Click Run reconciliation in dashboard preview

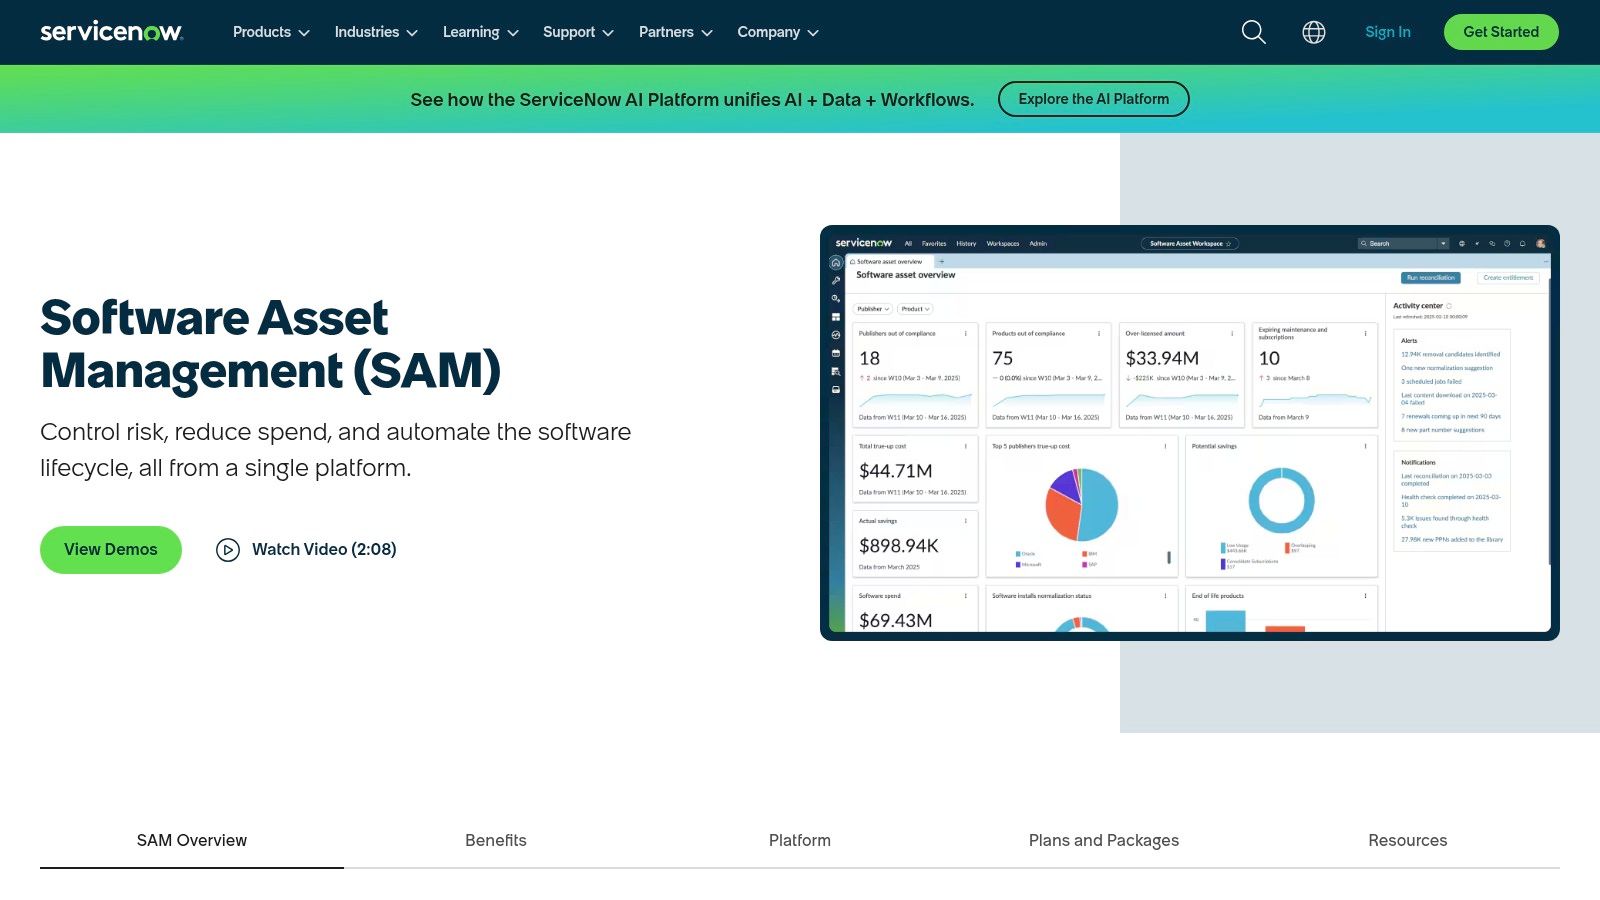(1431, 278)
